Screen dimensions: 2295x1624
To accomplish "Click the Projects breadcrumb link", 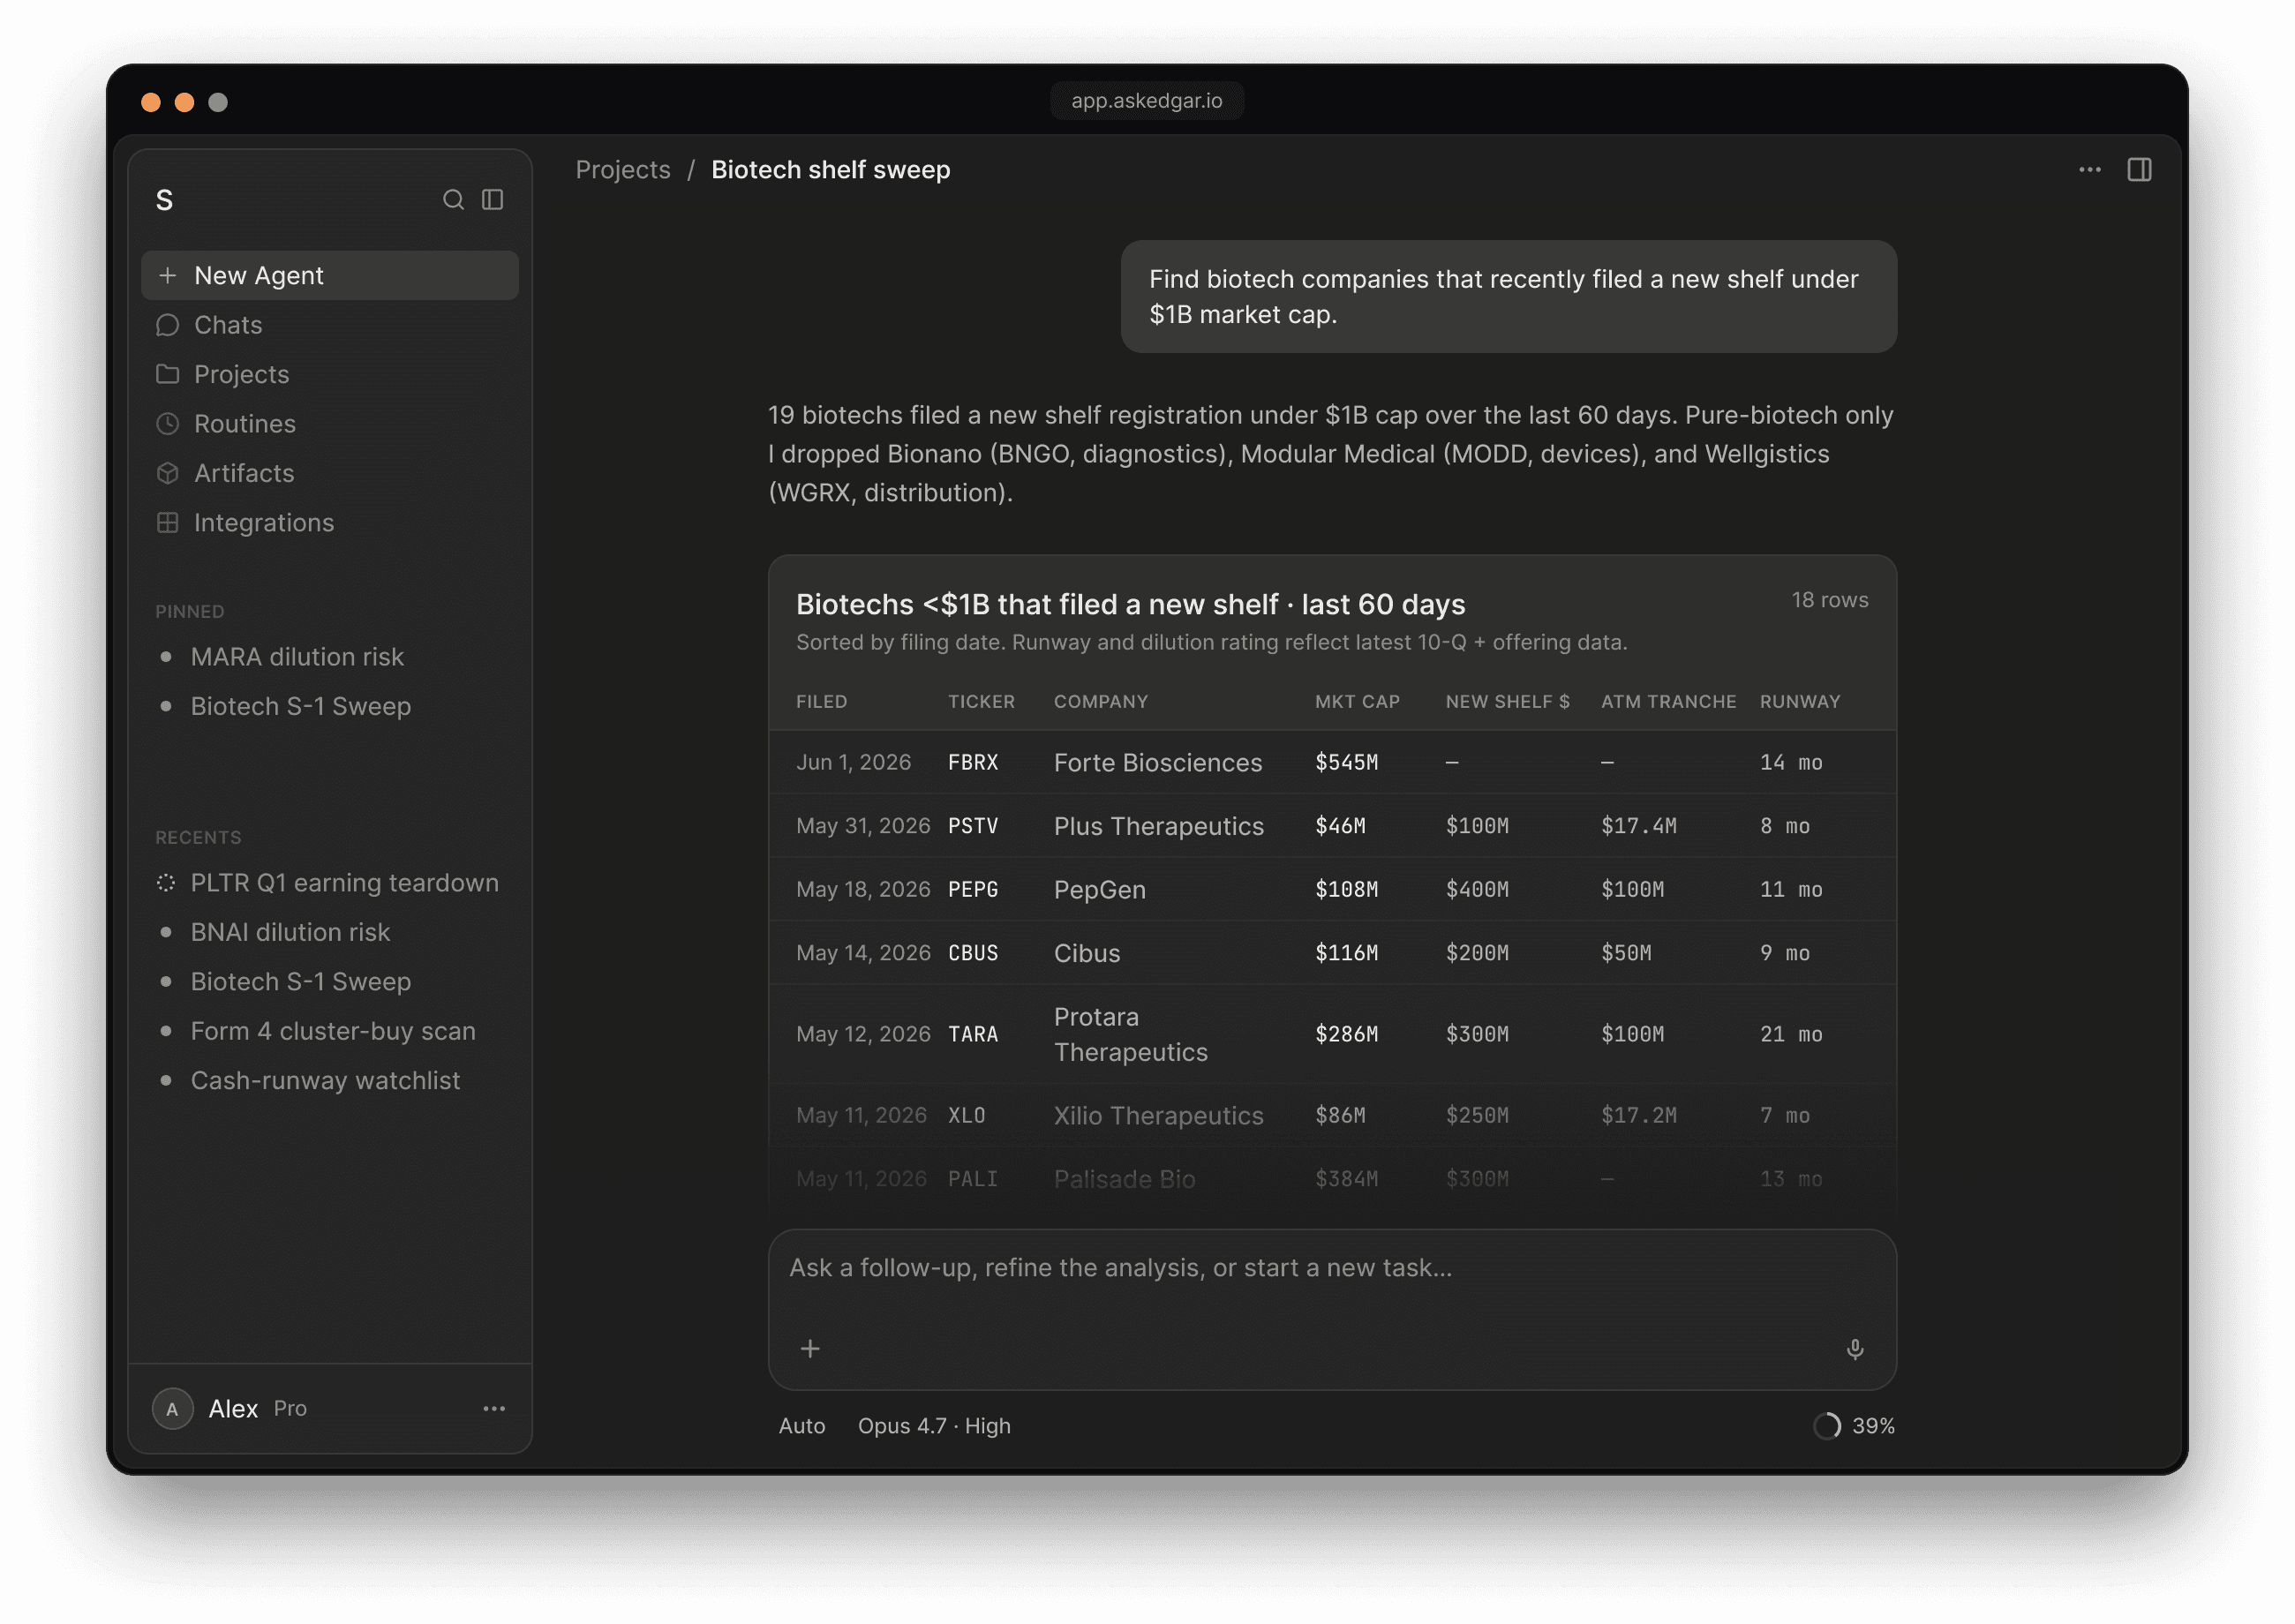I will click(x=622, y=170).
